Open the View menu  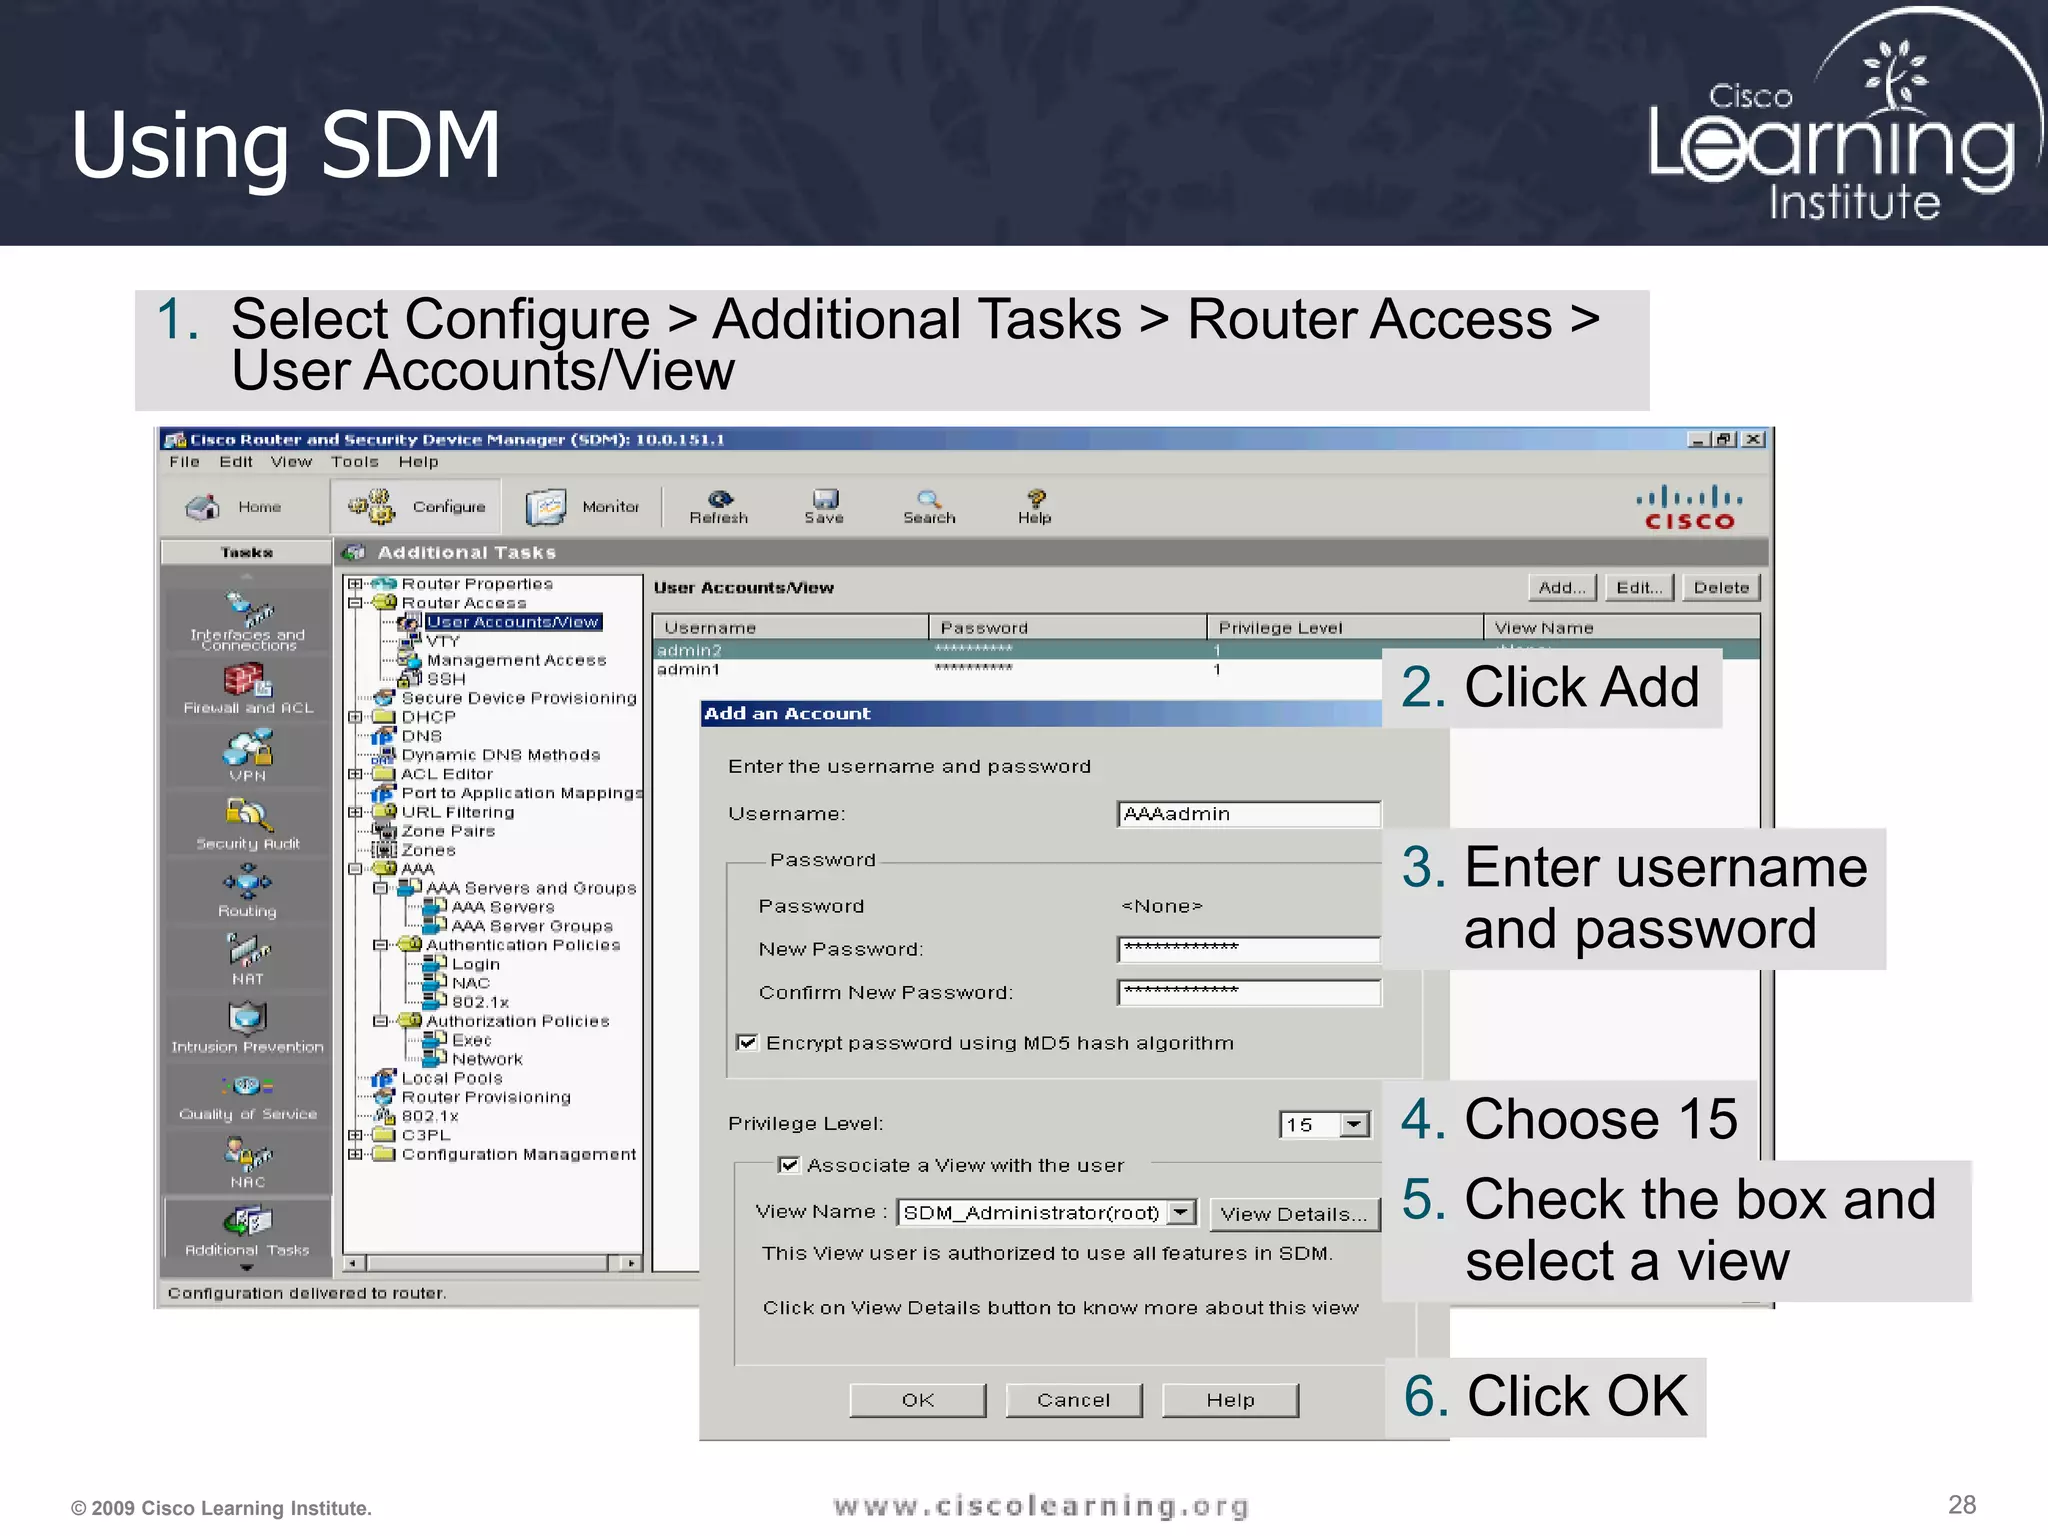click(291, 462)
